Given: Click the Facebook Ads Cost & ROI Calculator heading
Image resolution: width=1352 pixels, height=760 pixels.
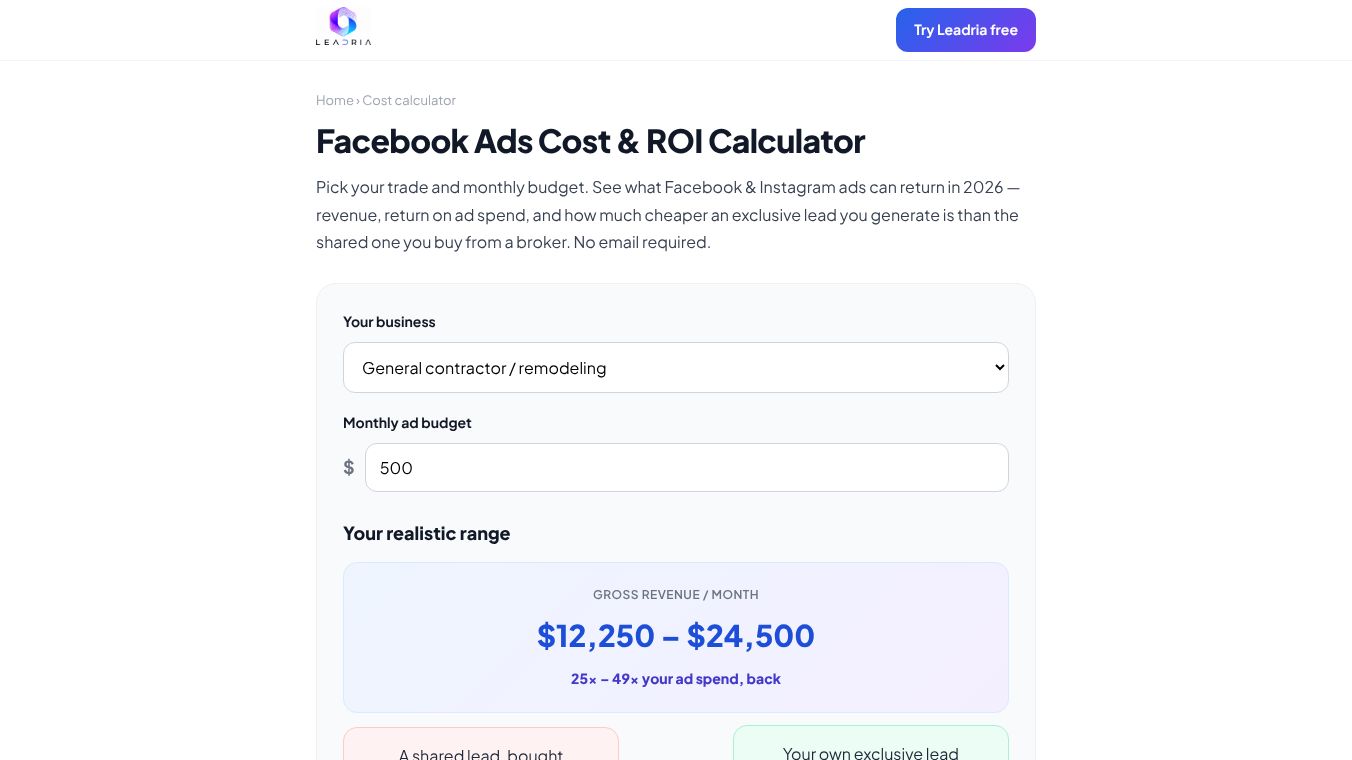Looking at the screenshot, I should (590, 141).
